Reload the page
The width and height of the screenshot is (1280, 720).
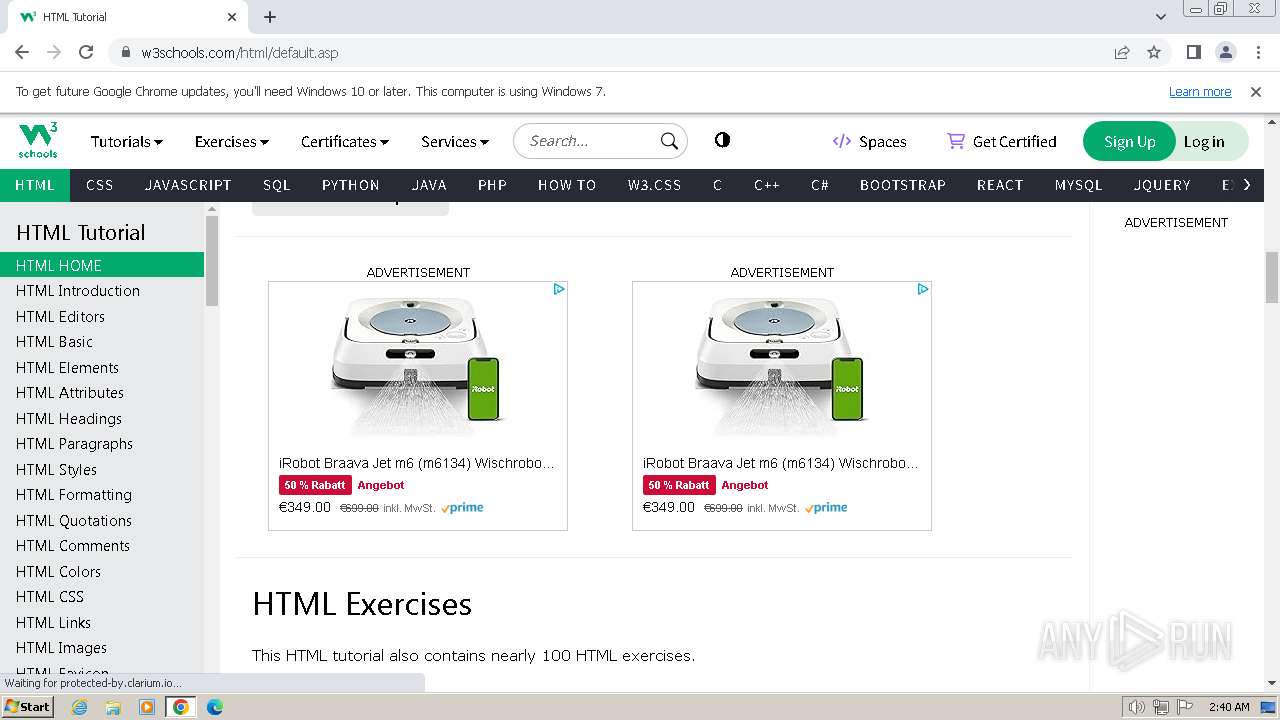pos(86,52)
